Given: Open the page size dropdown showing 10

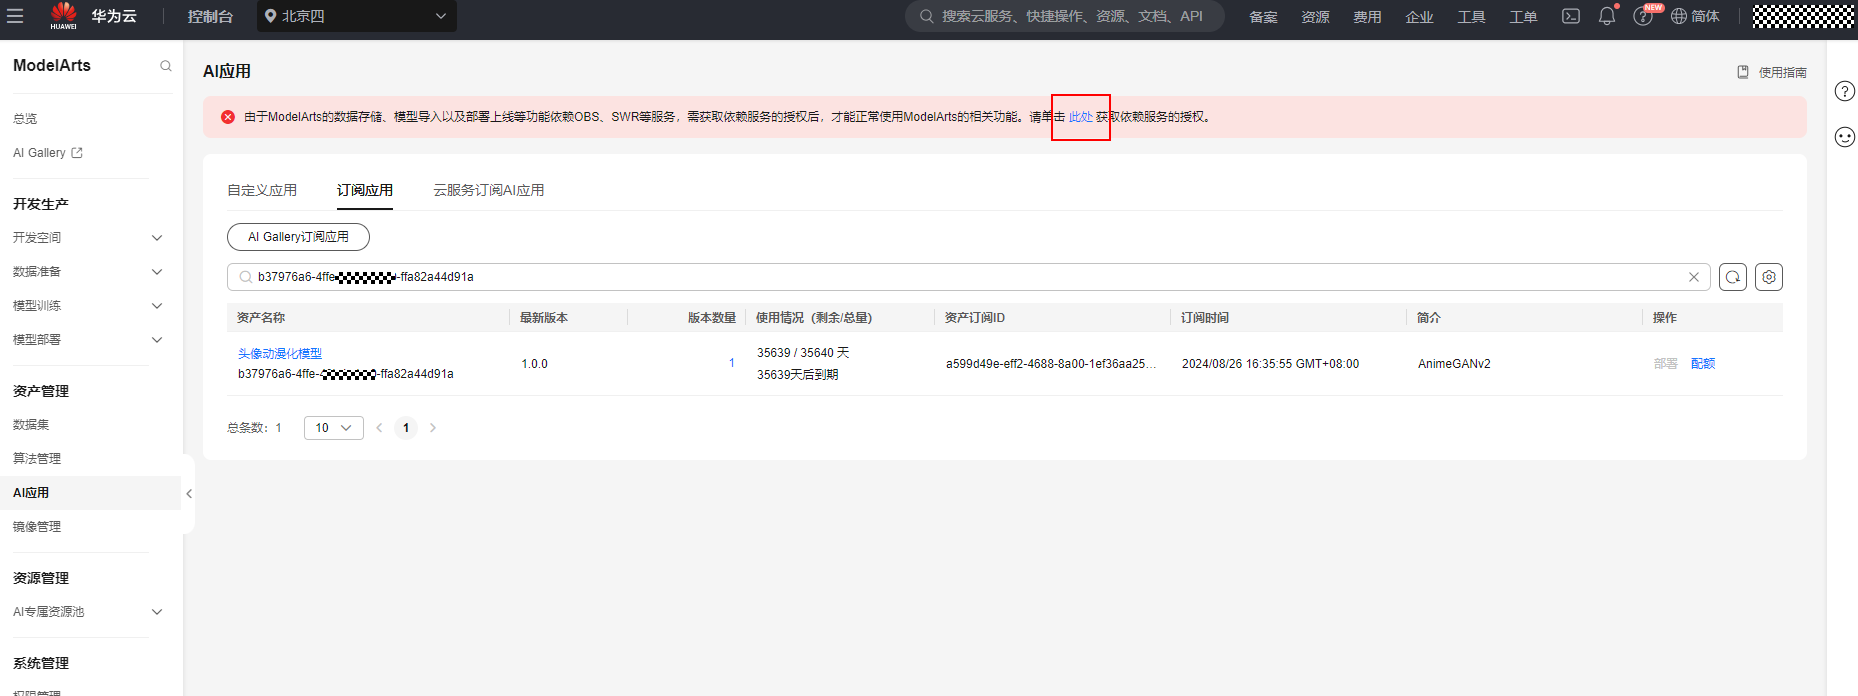Looking at the screenshot, I should pyautogui.click(x=334, y=428).
